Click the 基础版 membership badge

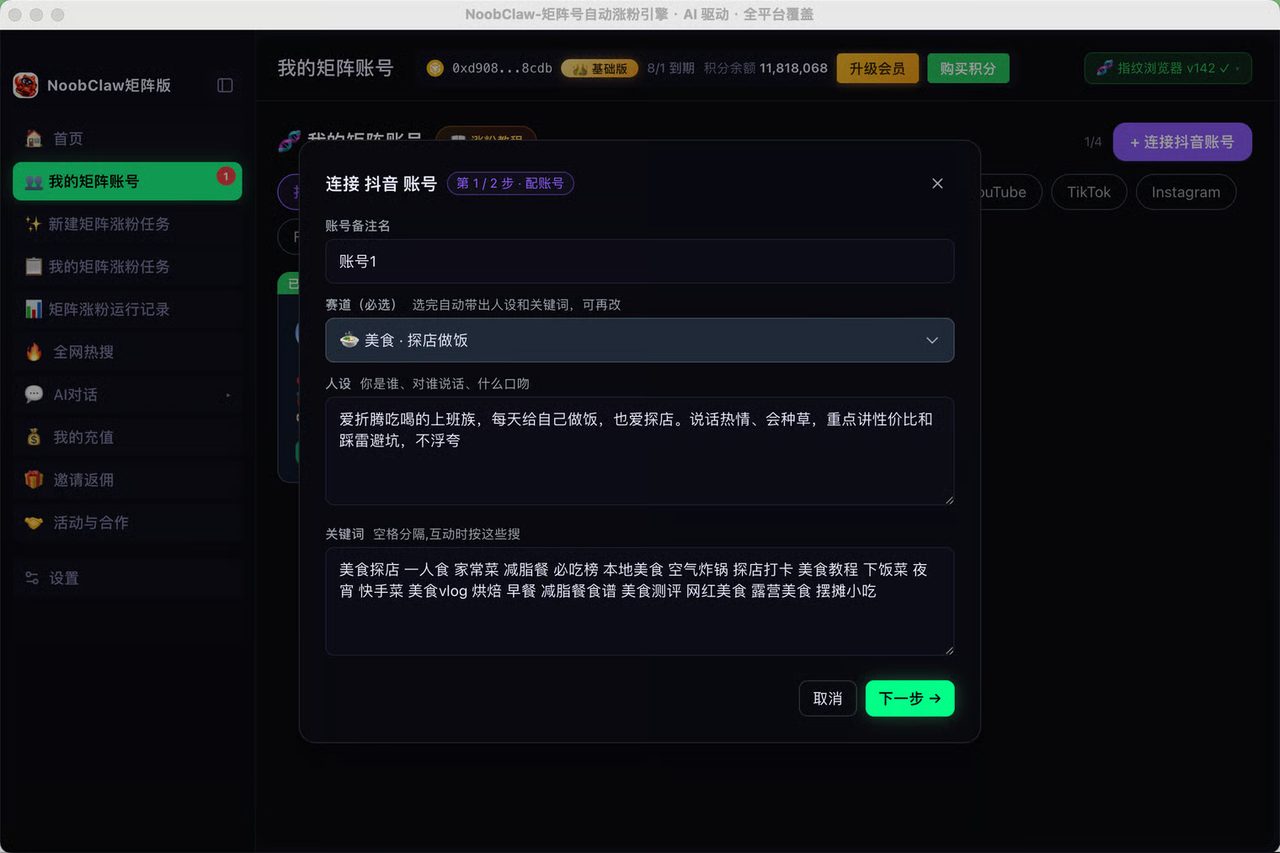point(599,68)
